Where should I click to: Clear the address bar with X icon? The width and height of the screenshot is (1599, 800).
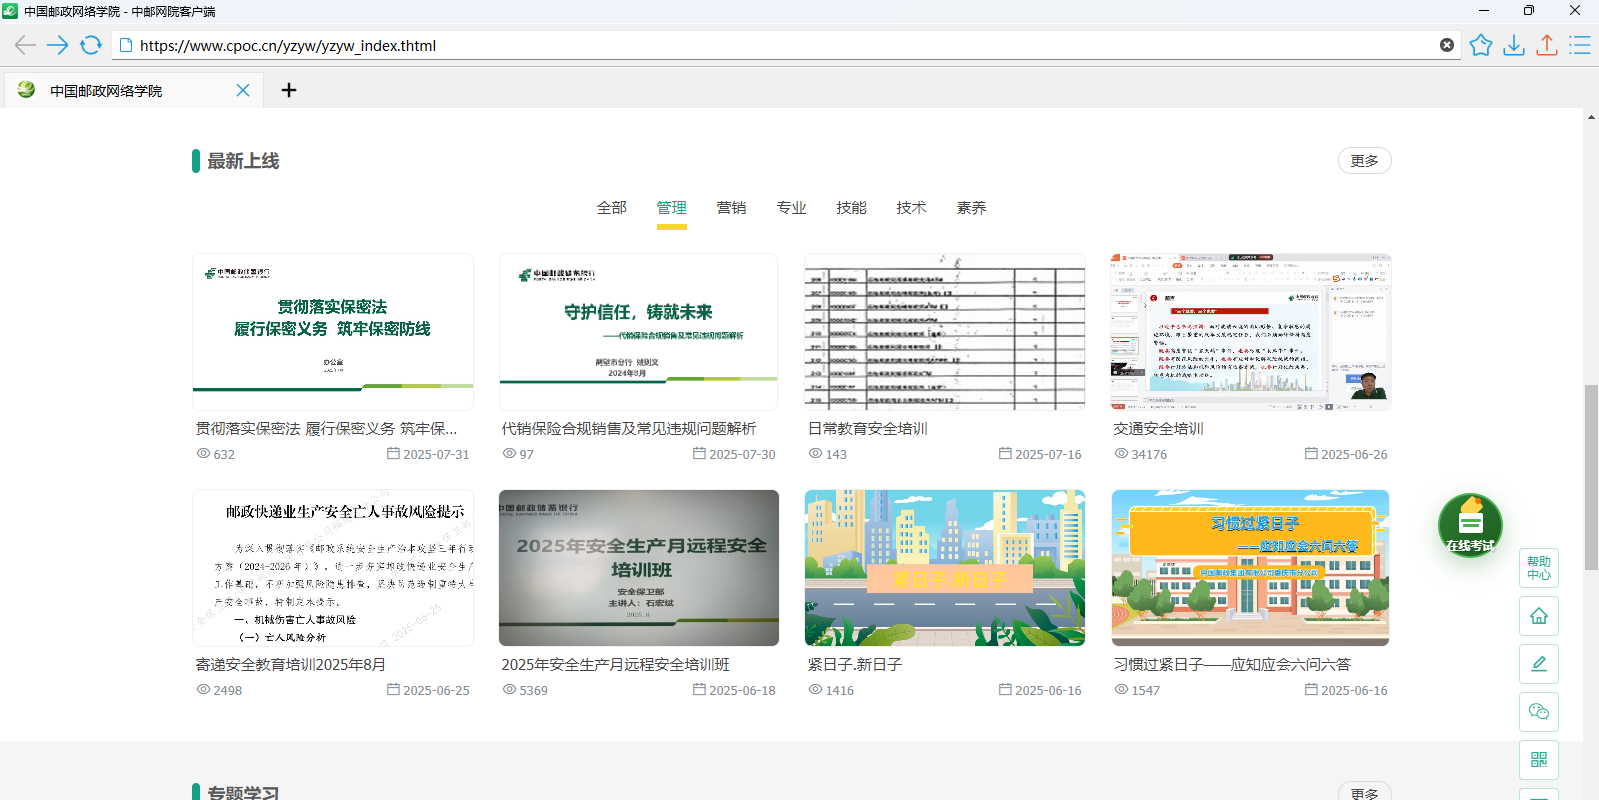[x=1447, y=45]
